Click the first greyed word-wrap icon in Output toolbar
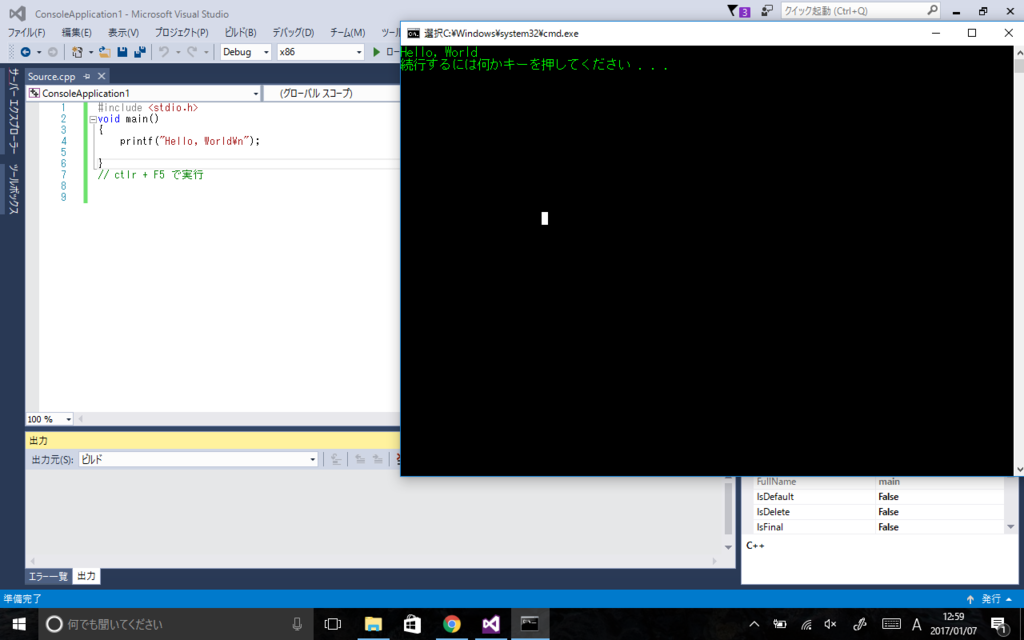The width and height of the screenshot is (1024, 640). click(336, 460)
